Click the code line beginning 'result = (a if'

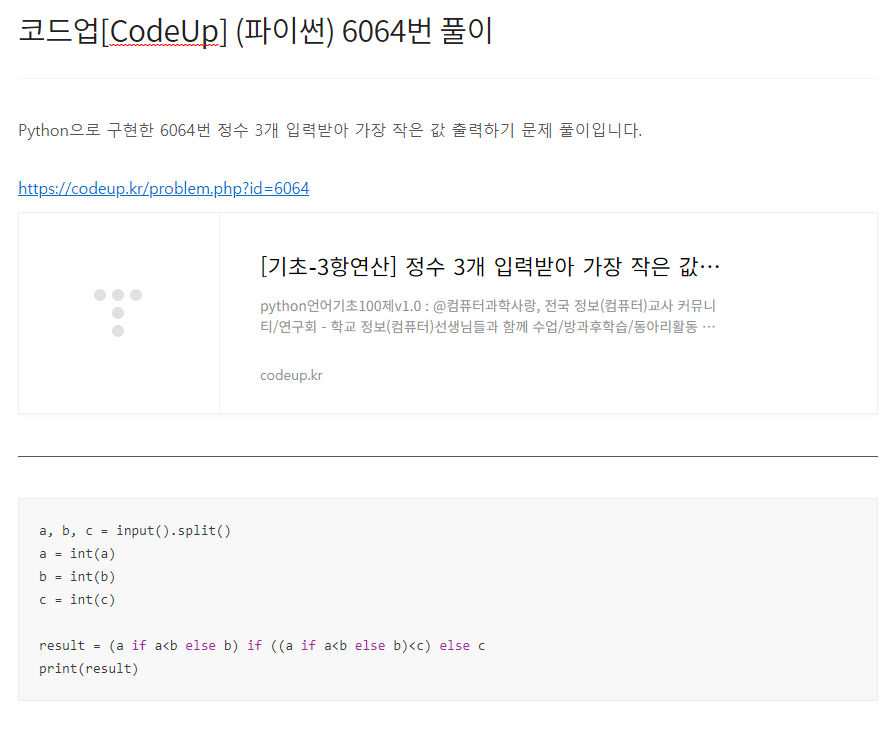click(x=262, y=646)
